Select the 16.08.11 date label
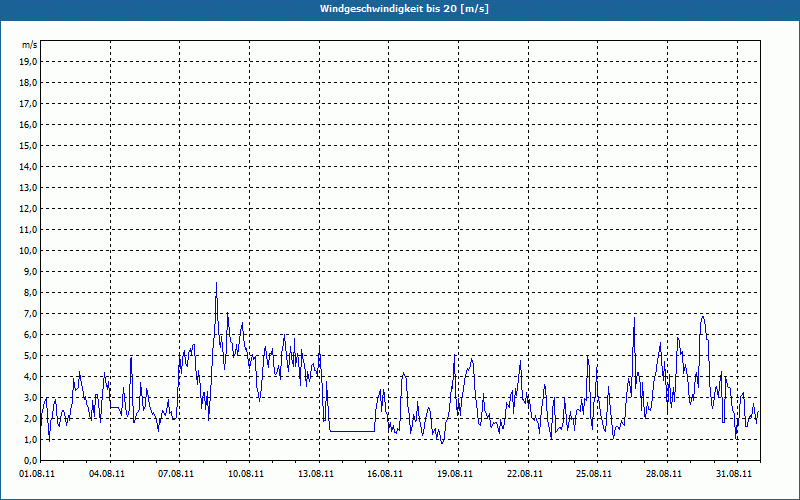Image resolution: width=800 pixels, height=500 pixels. 385,473
